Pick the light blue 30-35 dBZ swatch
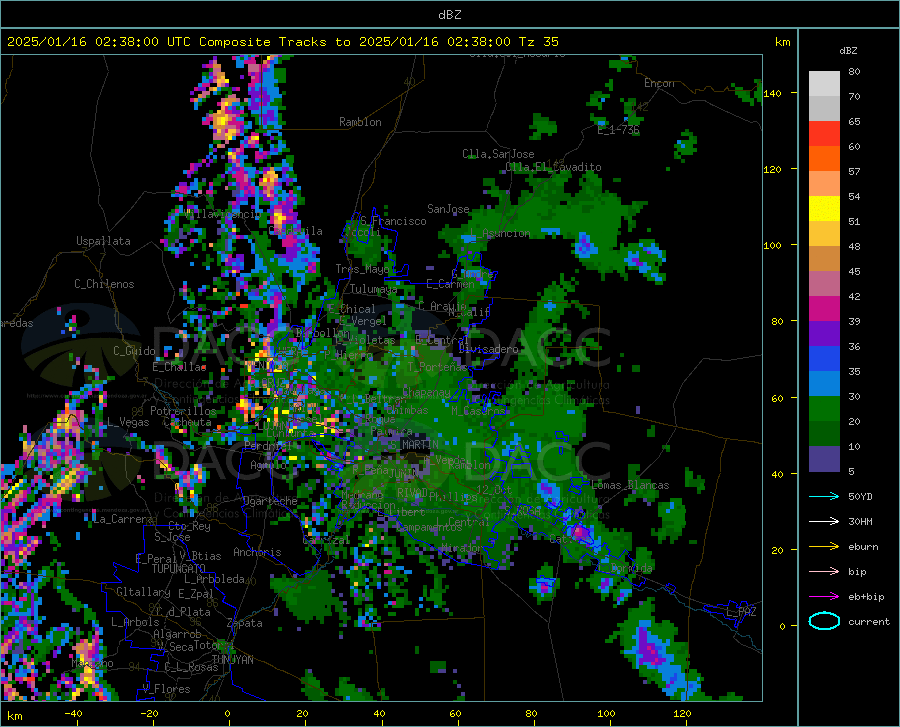This screenshot has height=727, width=900. [x=824, y=384]
